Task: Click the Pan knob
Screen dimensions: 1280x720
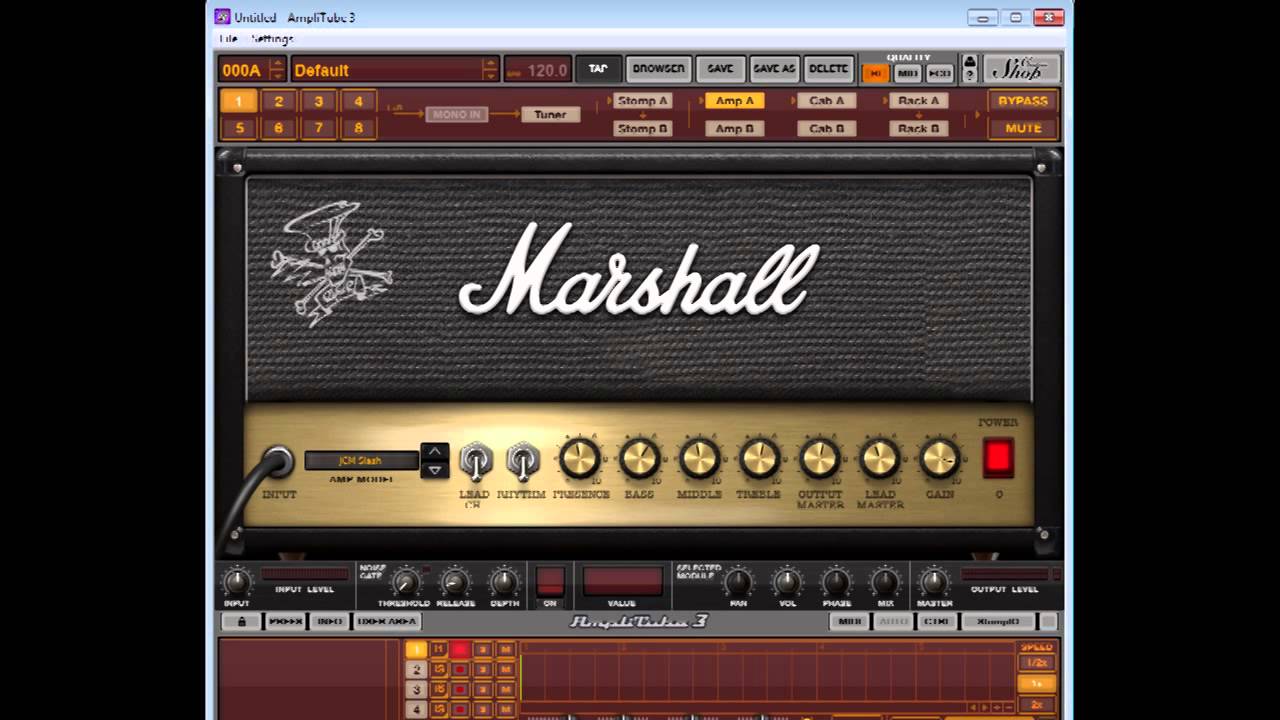Action: 738,582
